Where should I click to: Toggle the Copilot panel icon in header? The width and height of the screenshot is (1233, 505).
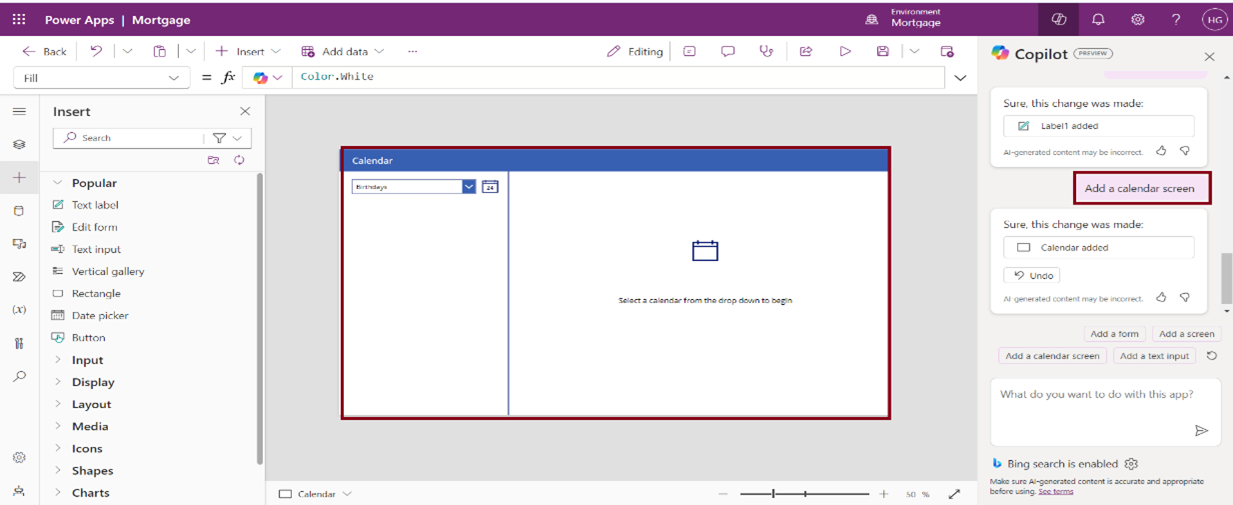(1059, 20)
